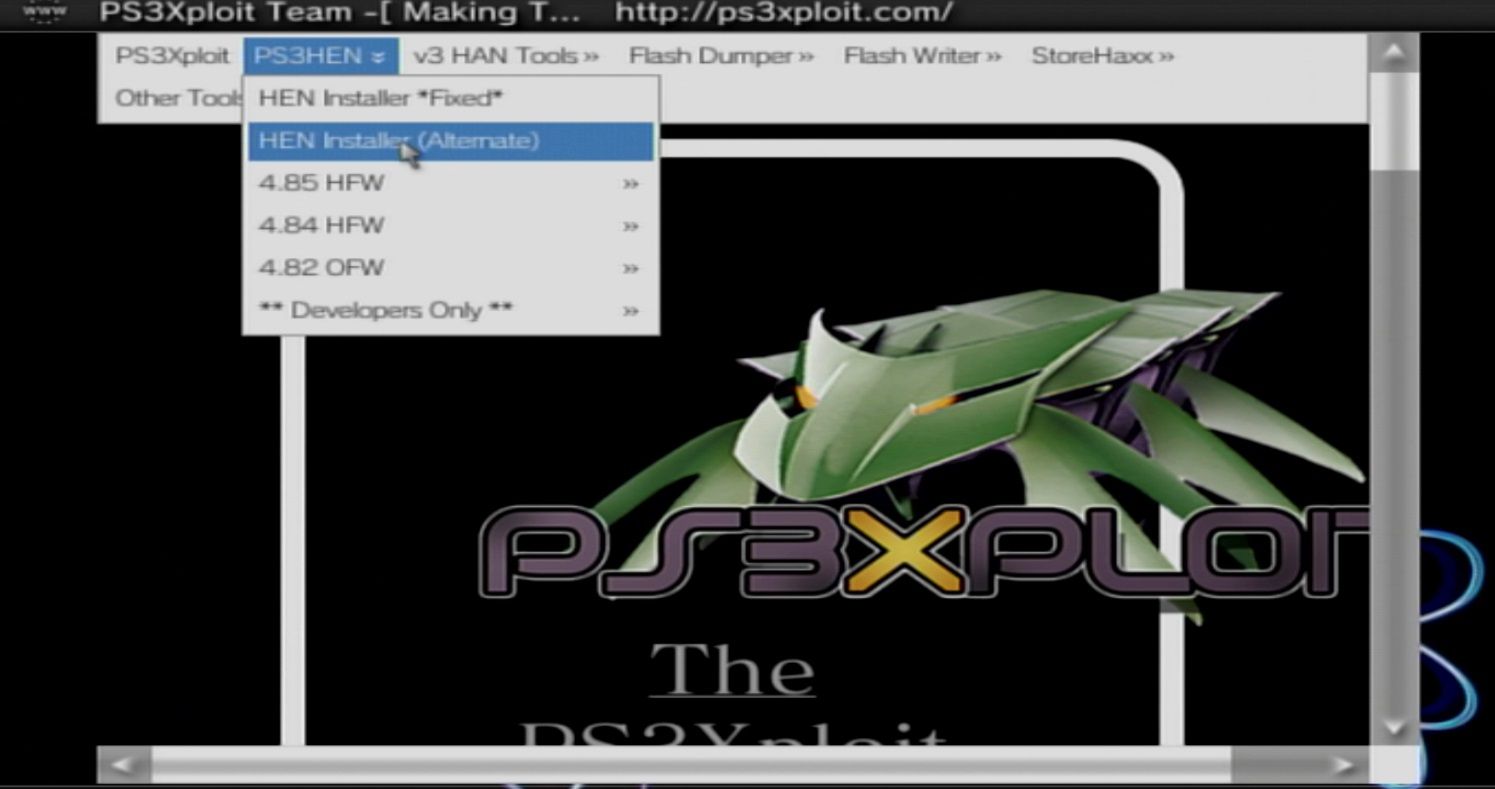
Task: Expand the v3 HAN Tools menu
Action: point(506,56)
